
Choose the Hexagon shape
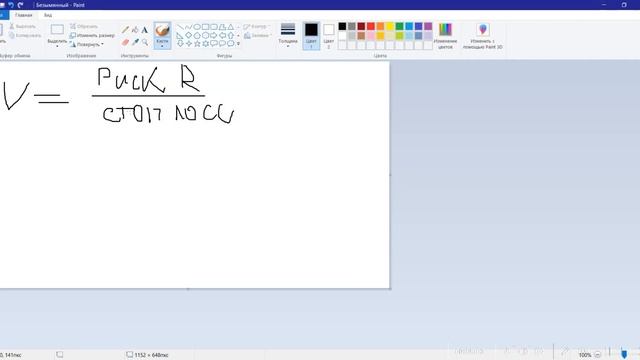coord(205,36)
